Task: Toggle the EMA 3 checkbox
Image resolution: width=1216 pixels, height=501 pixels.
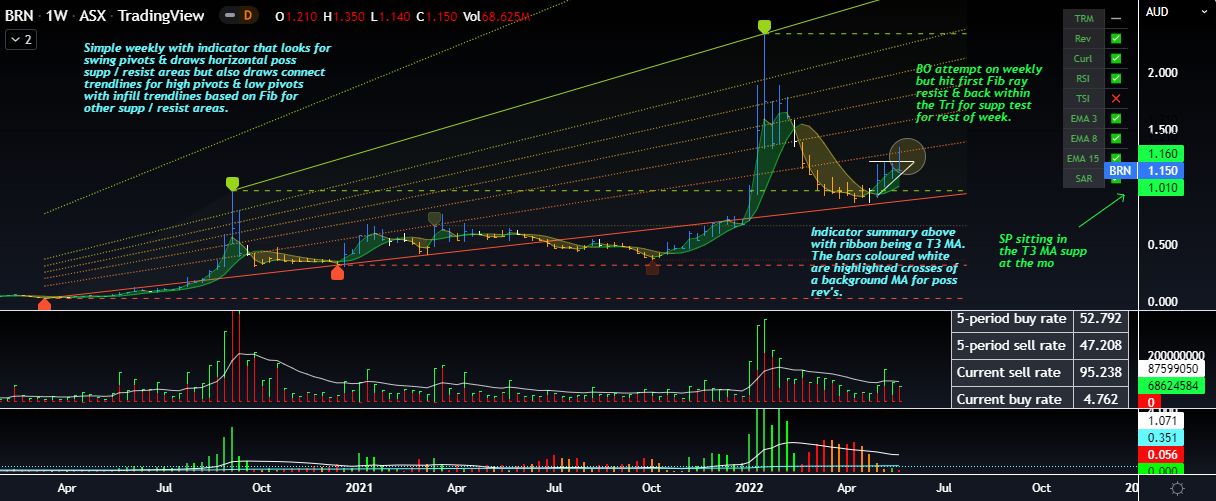Action: (x=1116, y=118)
